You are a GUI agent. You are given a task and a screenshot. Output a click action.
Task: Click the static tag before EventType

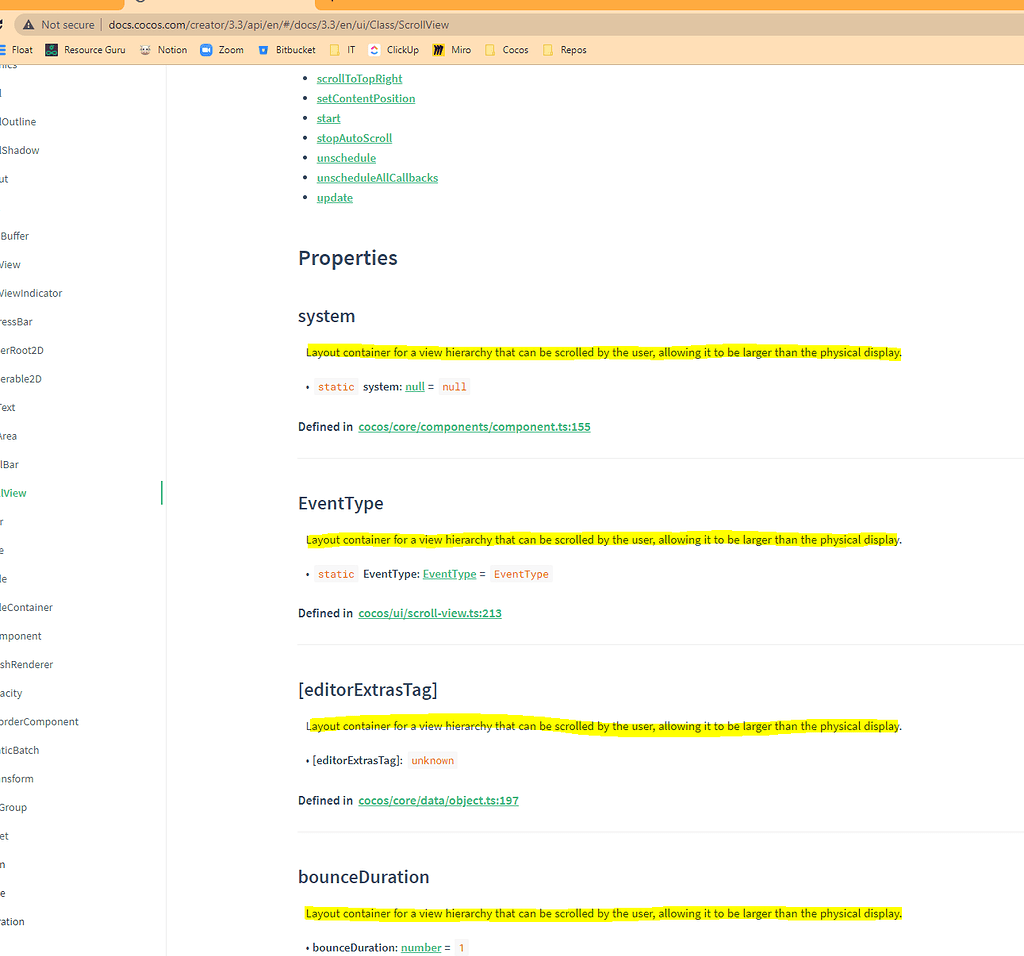click(x=336, y=574)
